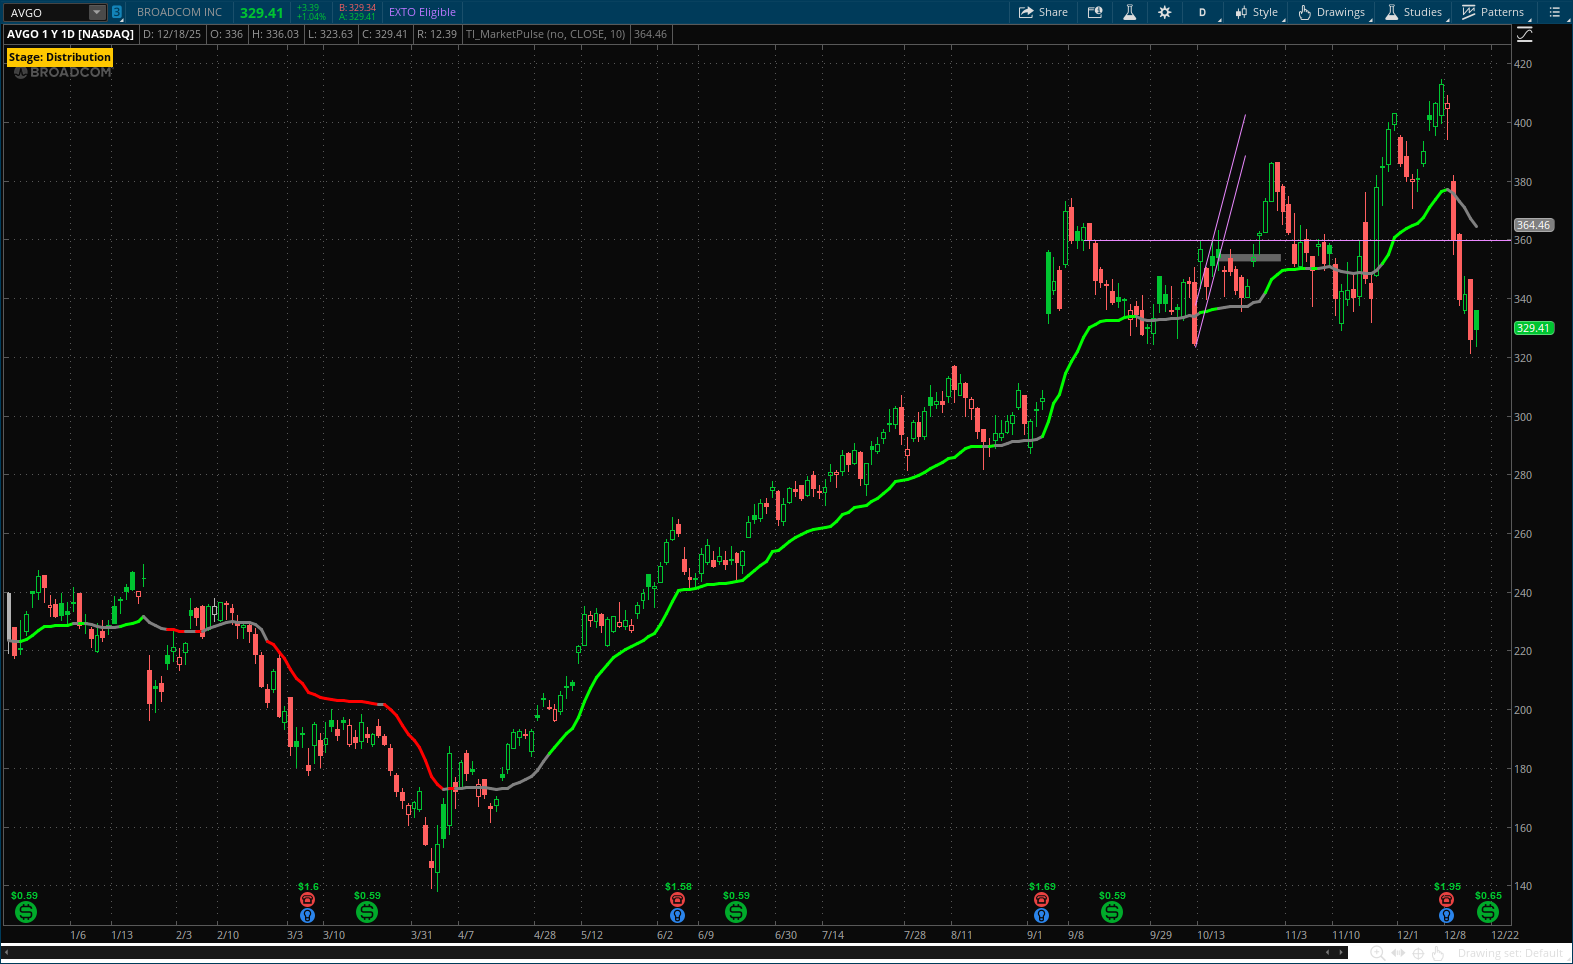The width and height of the screenshot is (1573, 964).
Task: Click the horizontal scrollbar at chart bottom
Action: [x=660, y=952]
